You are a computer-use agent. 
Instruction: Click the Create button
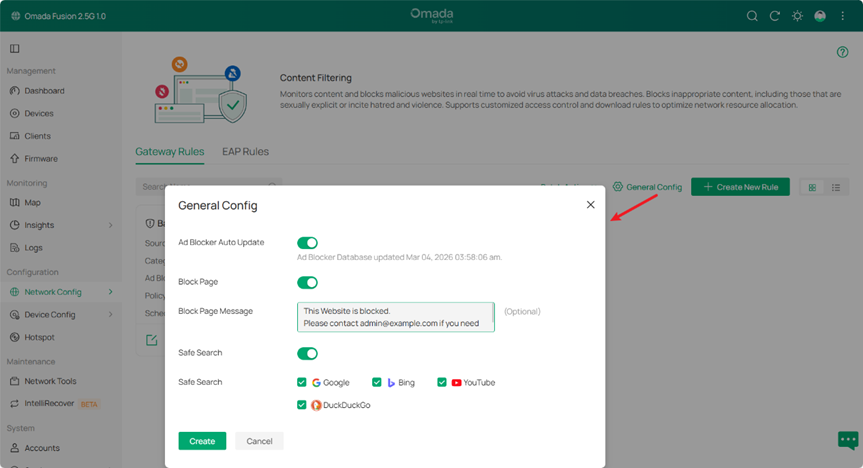coord(202,441)
